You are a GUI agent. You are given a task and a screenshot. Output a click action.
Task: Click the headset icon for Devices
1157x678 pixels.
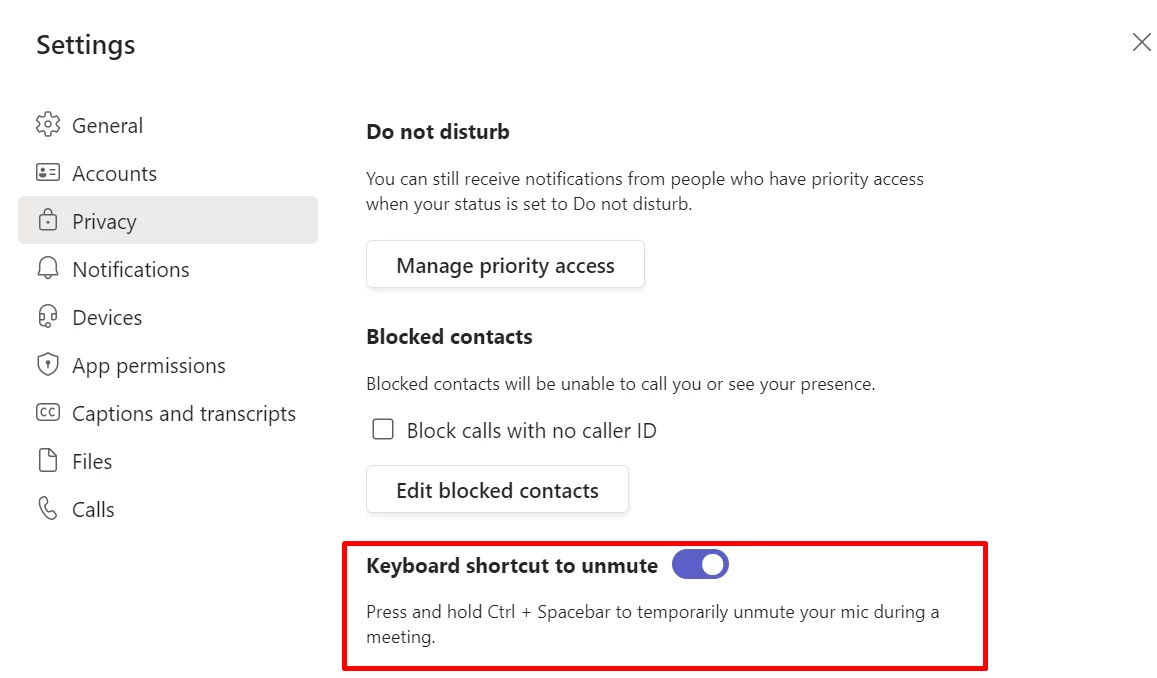(x=47, y=317)
